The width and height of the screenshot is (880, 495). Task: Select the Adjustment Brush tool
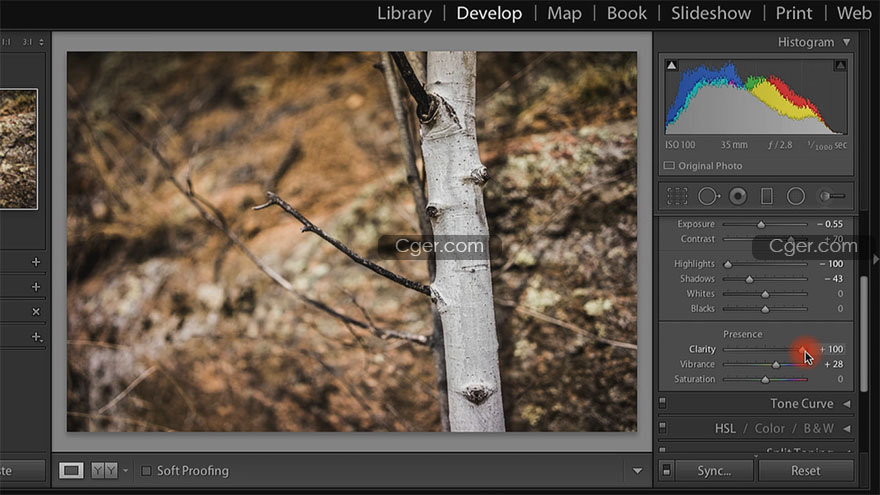click(x=832, y=196)
